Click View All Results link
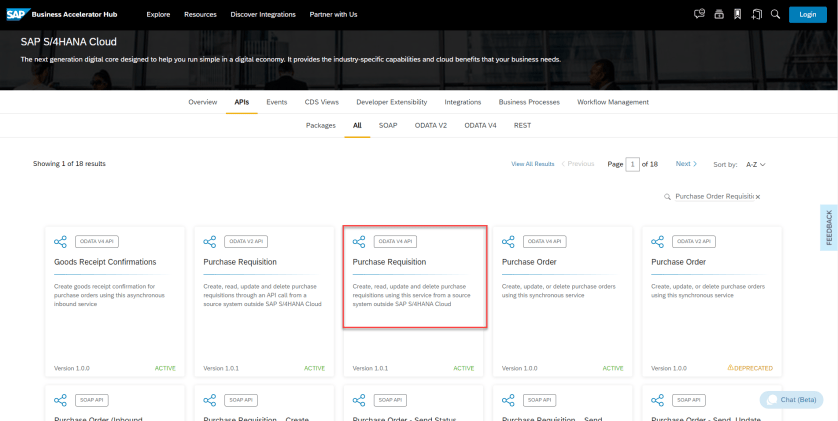 [532, 164]
